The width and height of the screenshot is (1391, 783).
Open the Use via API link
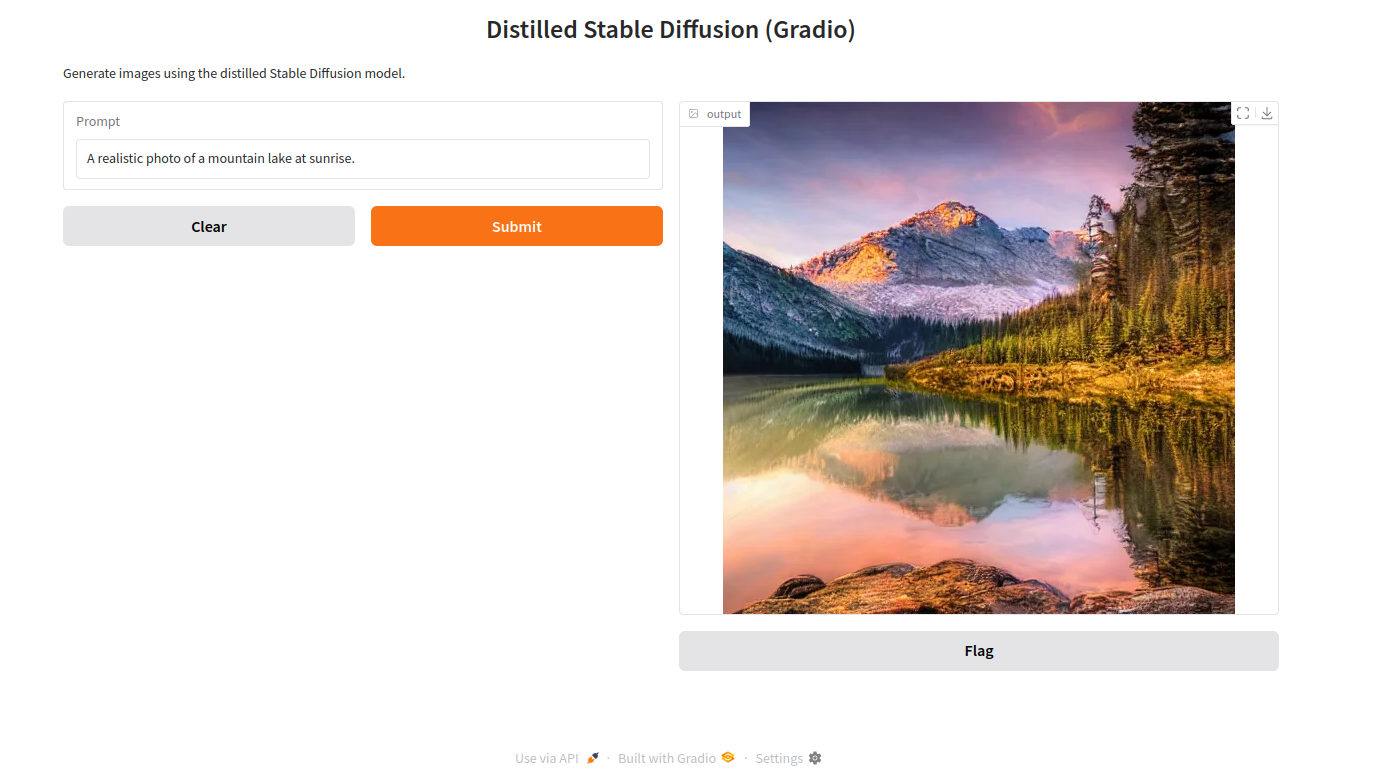click(547, 758)
